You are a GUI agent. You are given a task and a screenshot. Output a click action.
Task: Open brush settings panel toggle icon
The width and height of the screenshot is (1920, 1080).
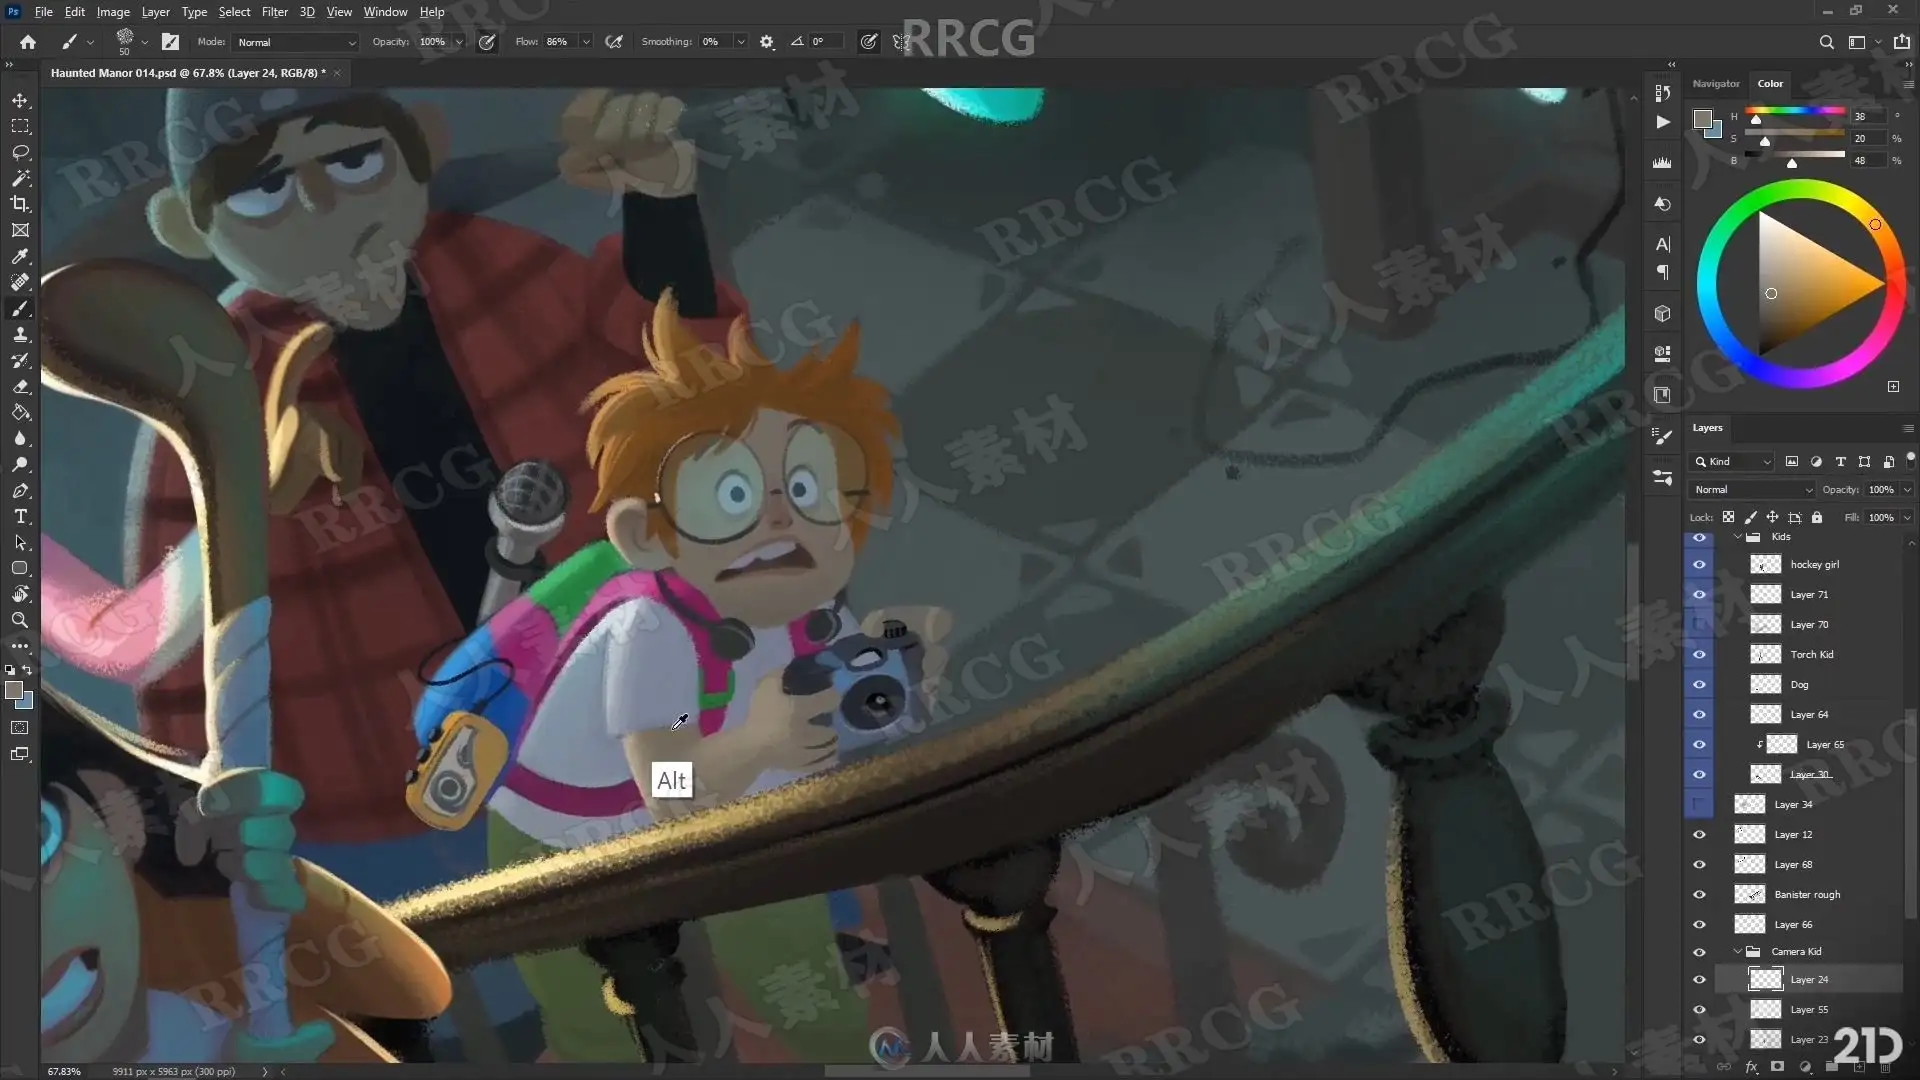tap(171, 42)
